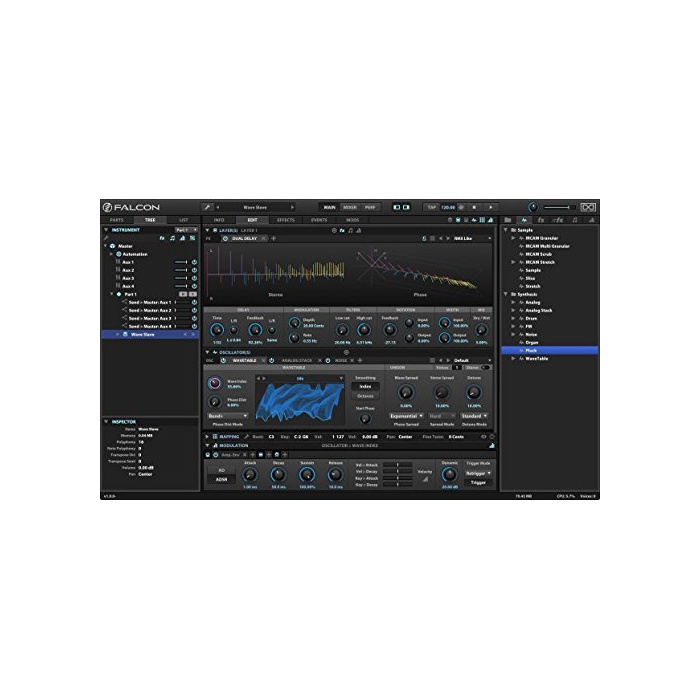
Task: Toggle power for Aux 1
Action: [x=194, y=262]
